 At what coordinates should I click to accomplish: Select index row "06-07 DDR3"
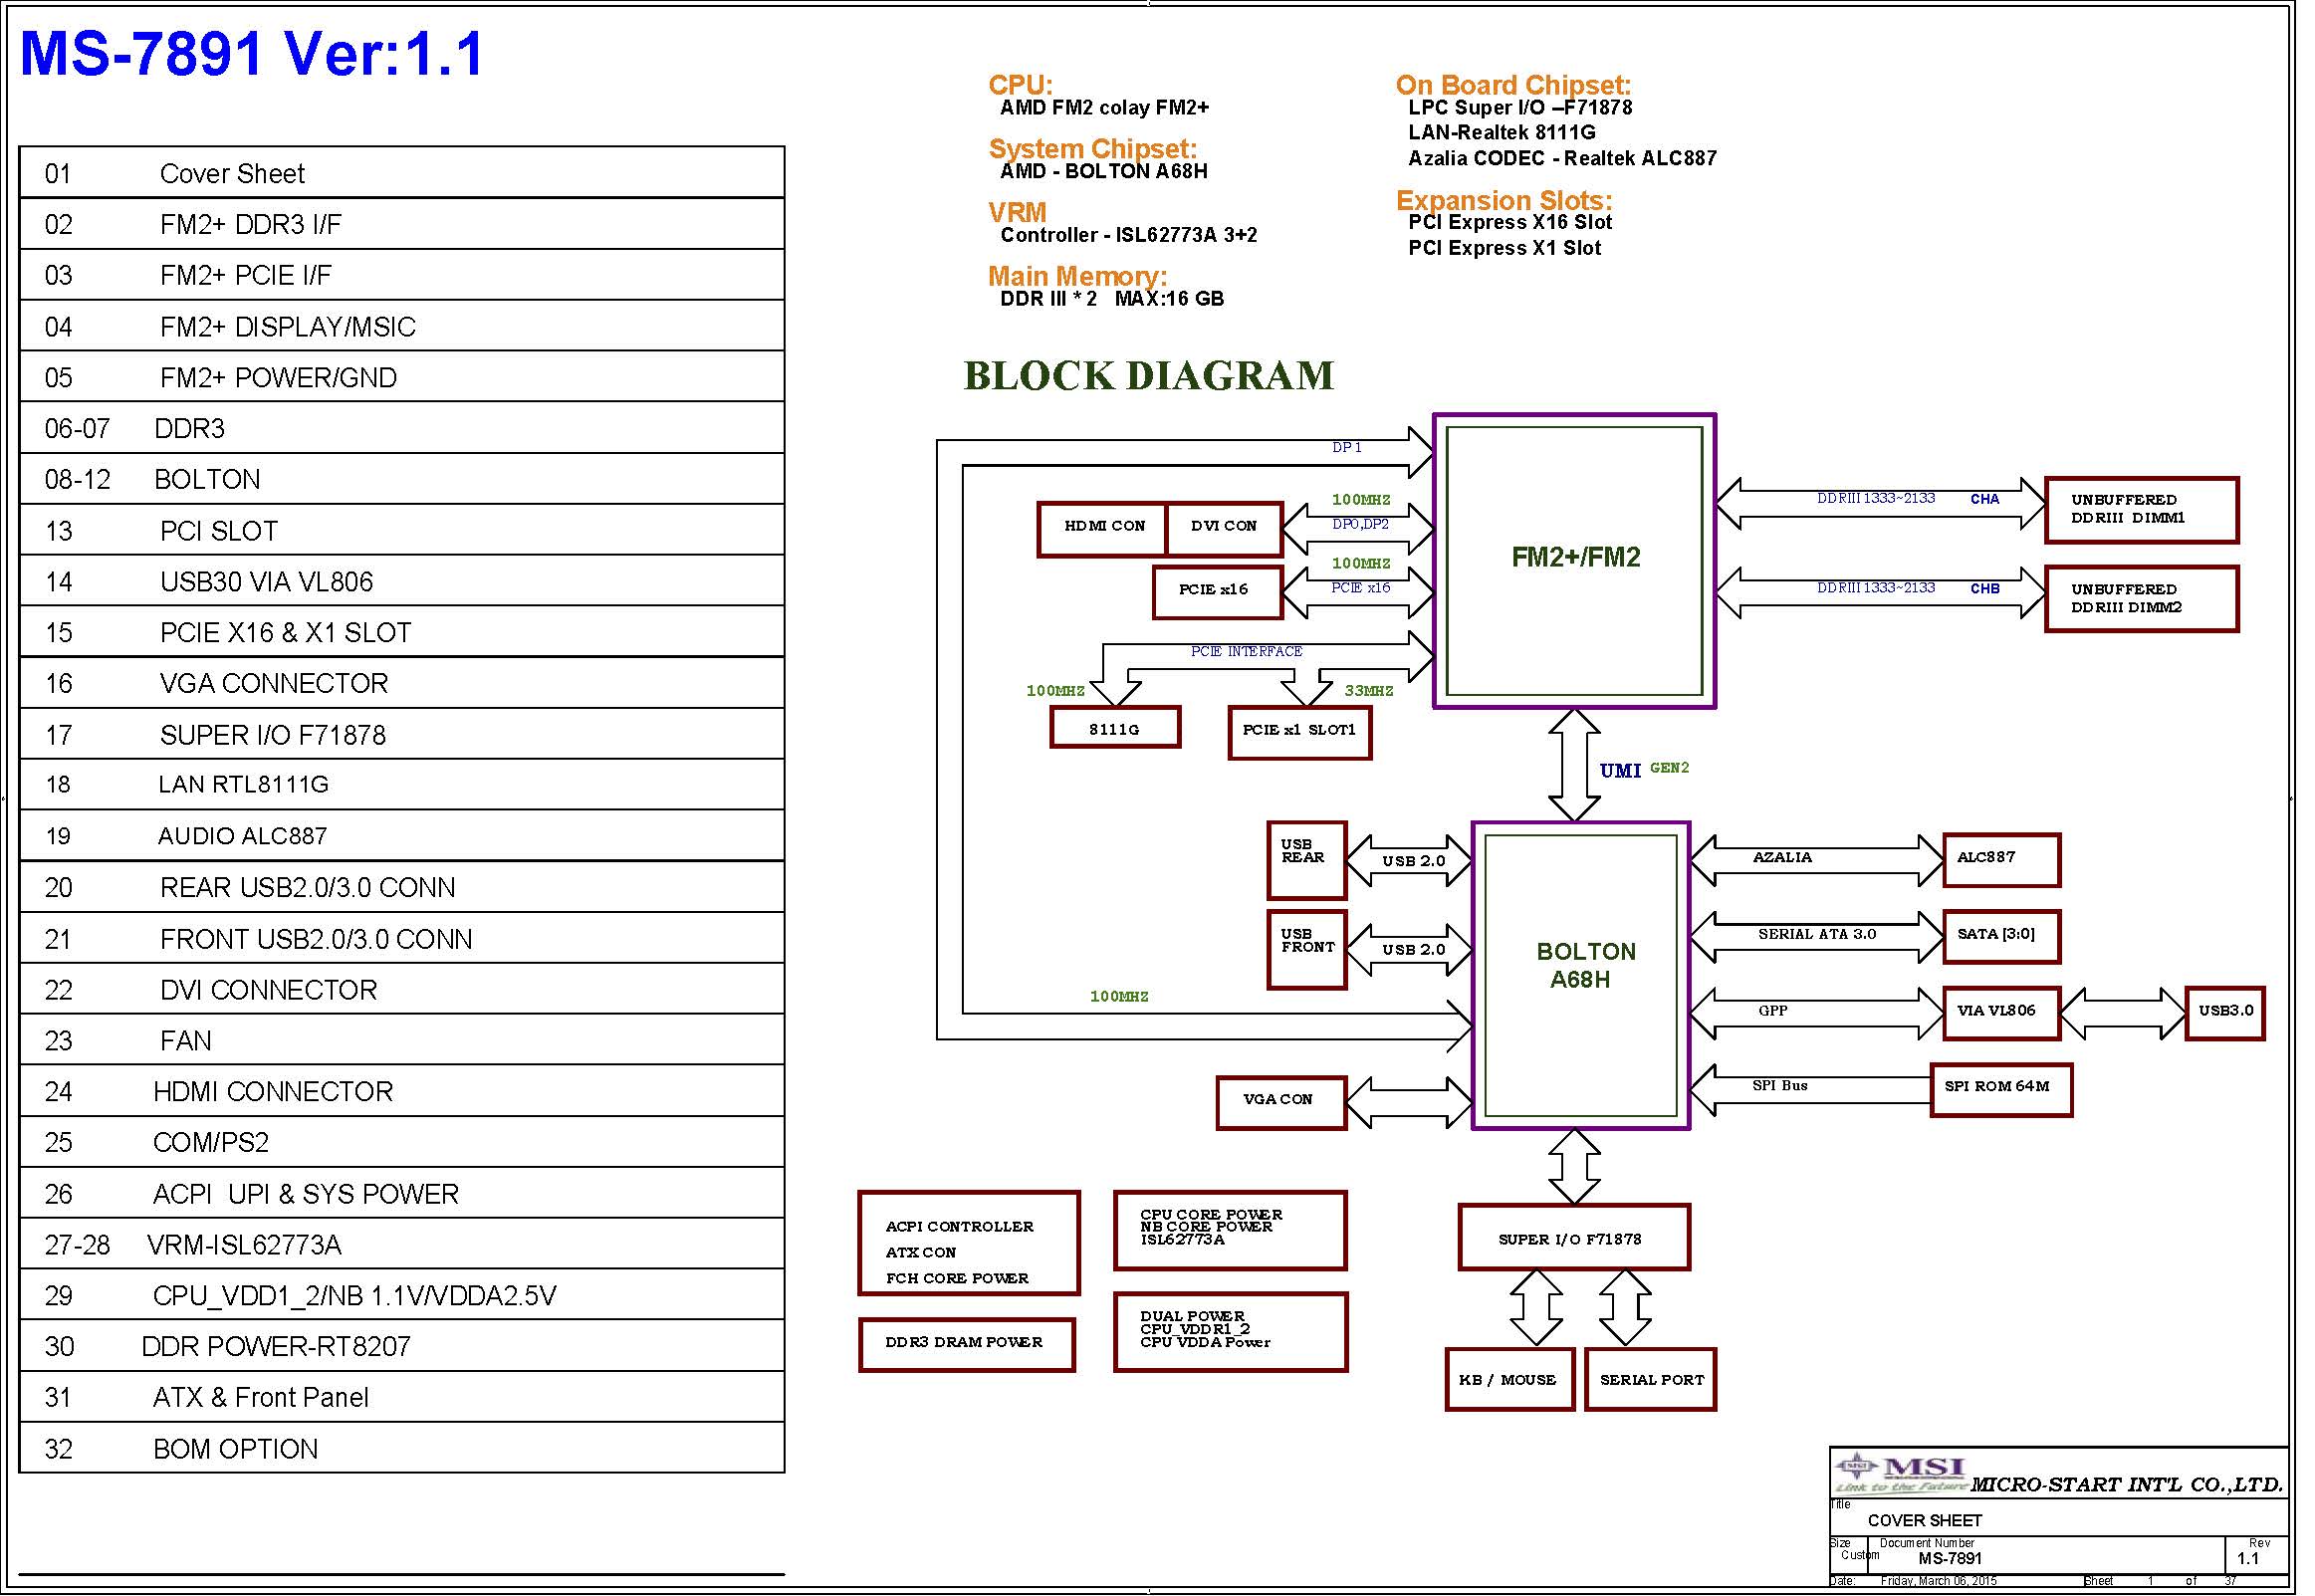(x=402, y=428)
